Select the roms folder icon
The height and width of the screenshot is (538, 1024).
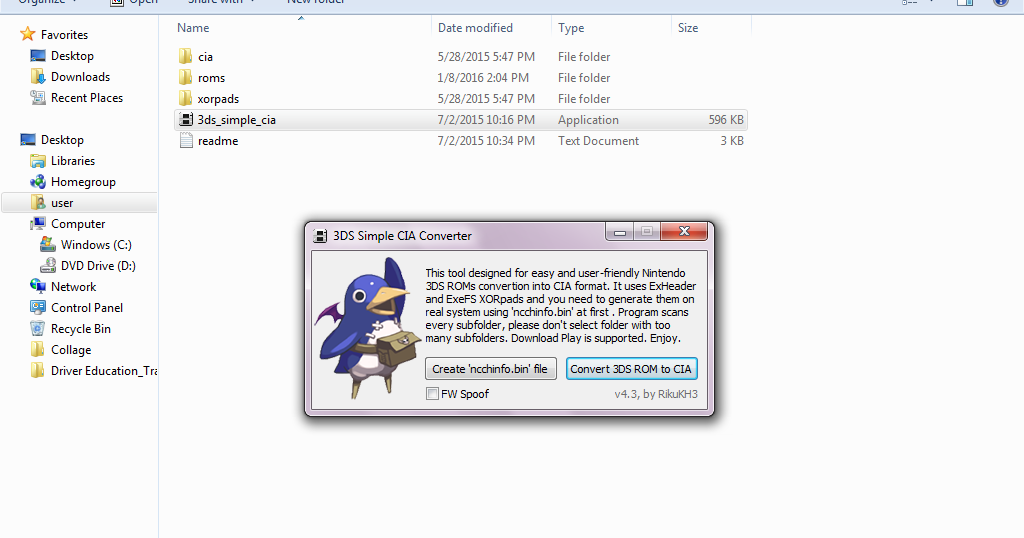click(185, 77)
